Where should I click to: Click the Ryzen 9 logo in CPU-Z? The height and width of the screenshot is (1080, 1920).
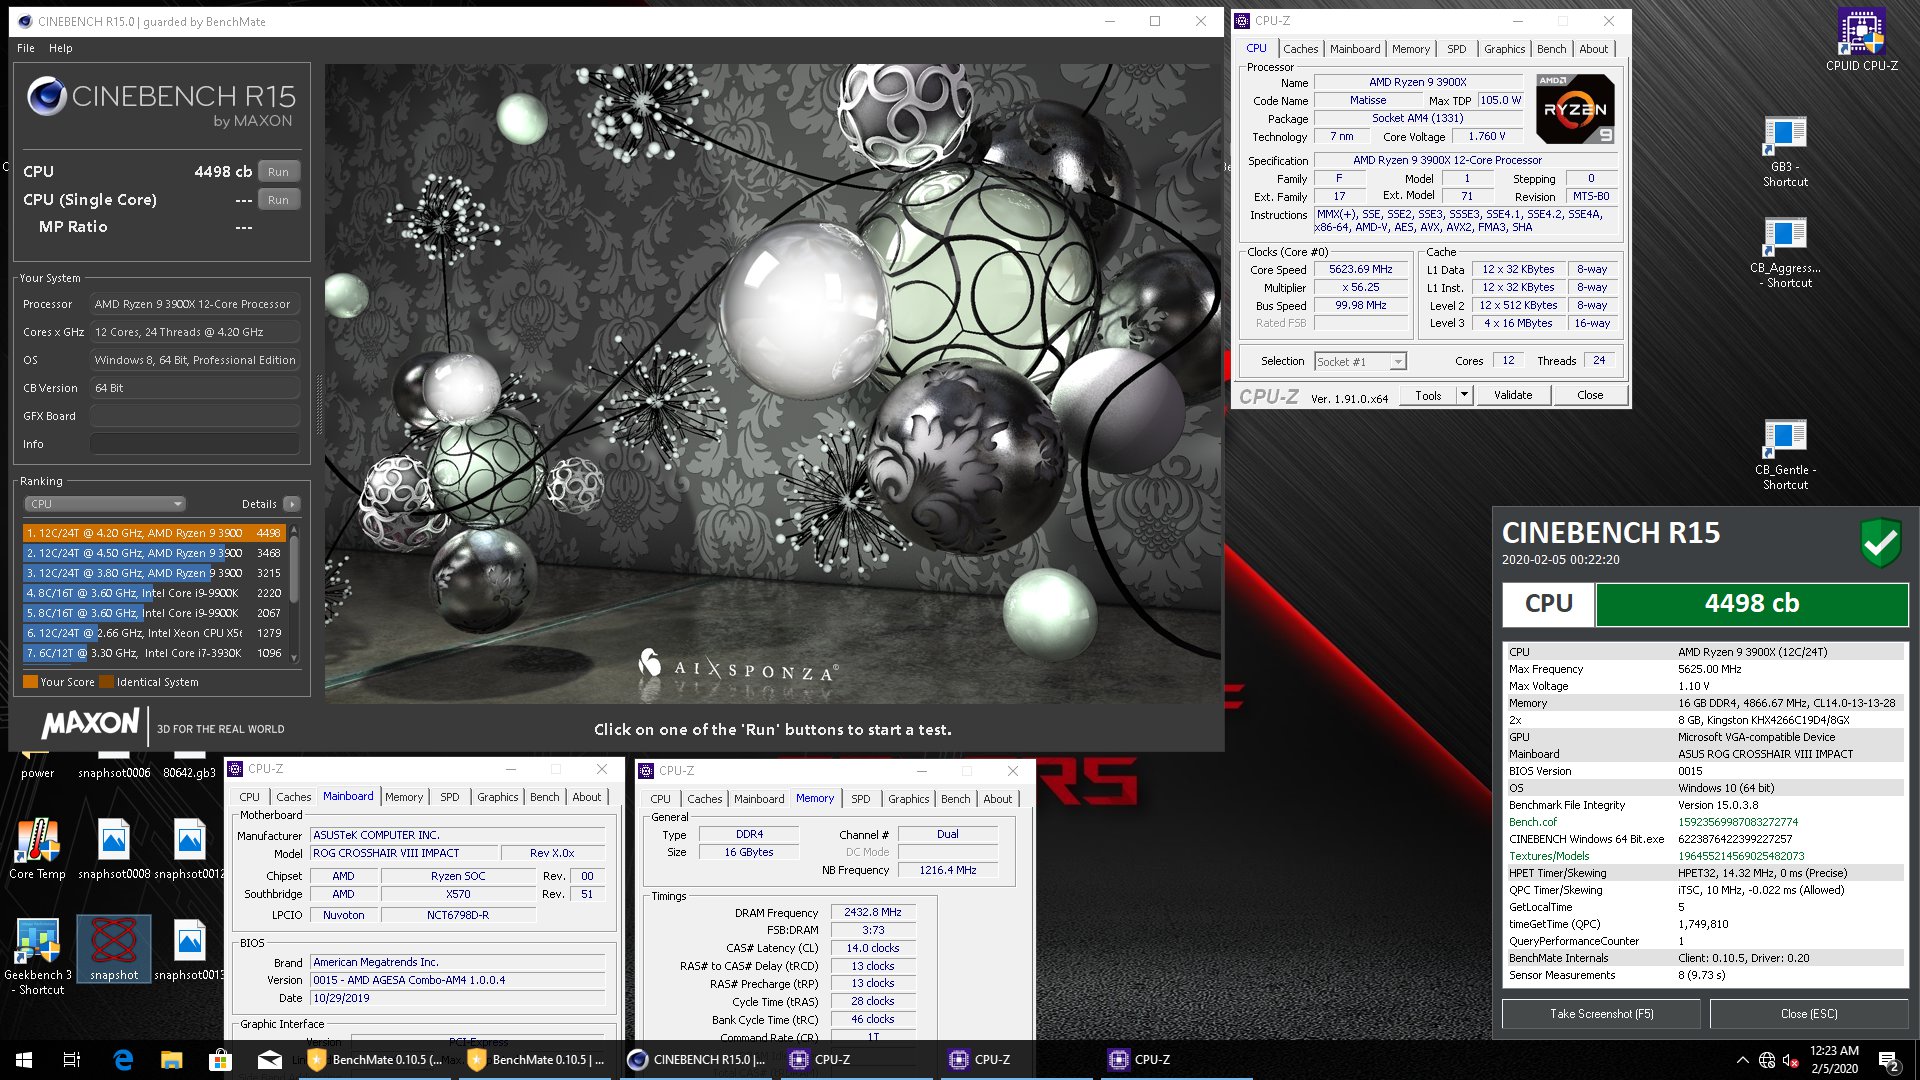[1575, 109]
